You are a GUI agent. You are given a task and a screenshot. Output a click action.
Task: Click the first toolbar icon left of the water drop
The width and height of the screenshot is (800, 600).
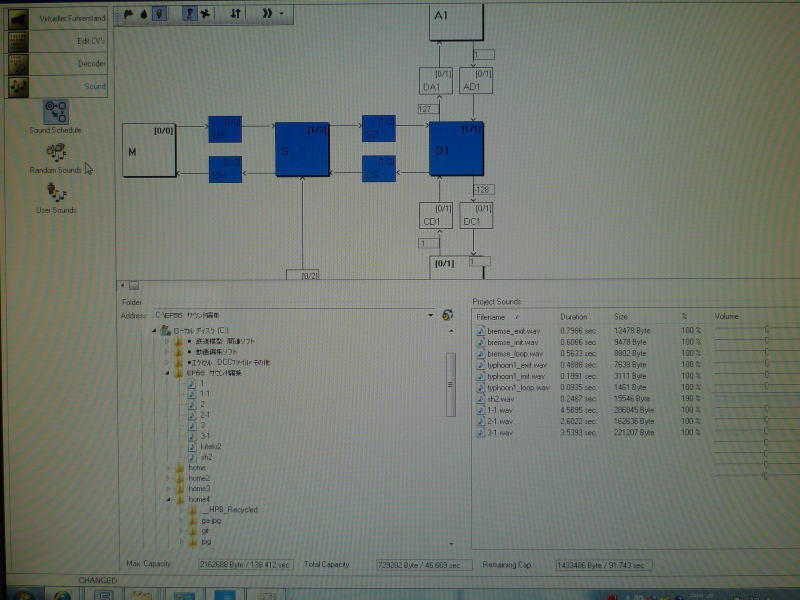(x=128, y=14)
